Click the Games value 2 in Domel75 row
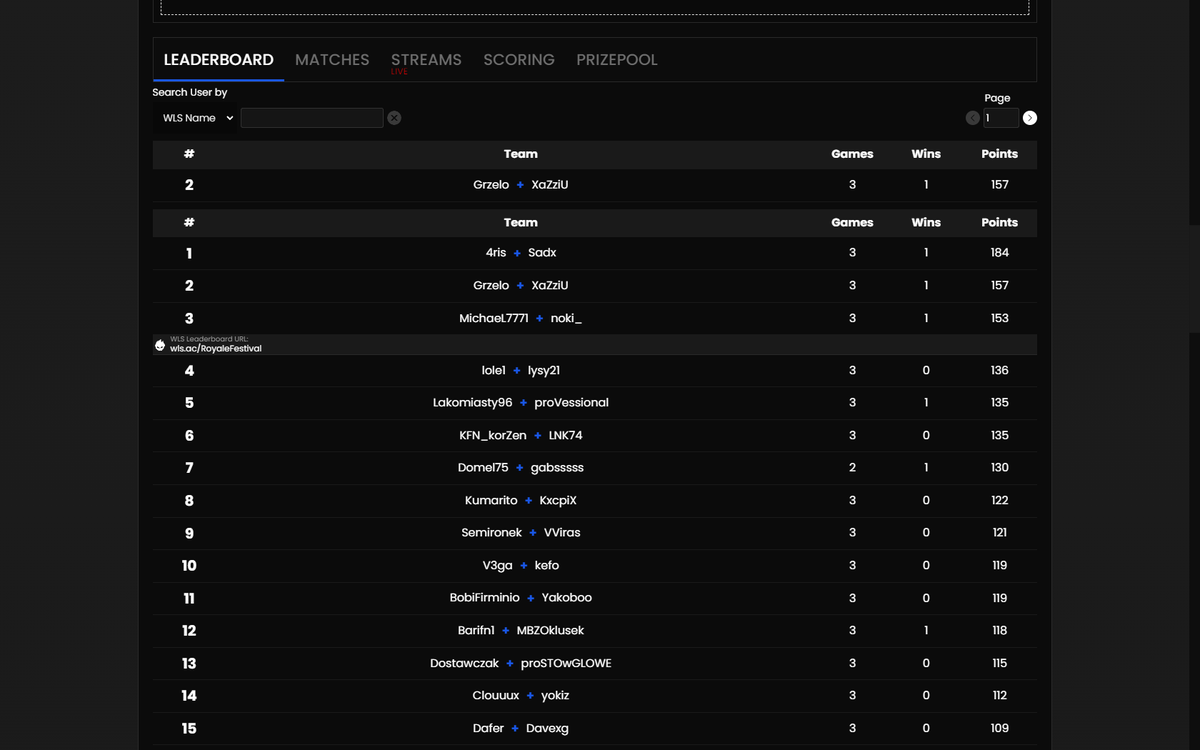1200x750 pixels. click(x=852, y=468)
